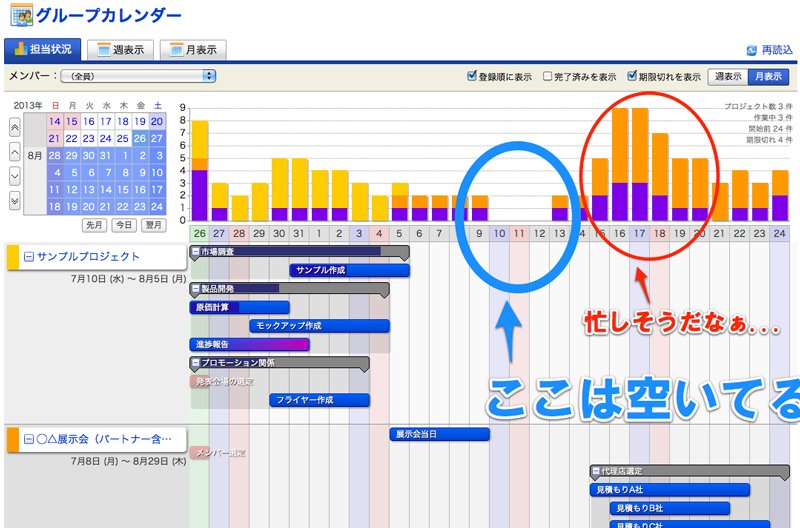Click the Group Calendar app icon

pos(21,14)
